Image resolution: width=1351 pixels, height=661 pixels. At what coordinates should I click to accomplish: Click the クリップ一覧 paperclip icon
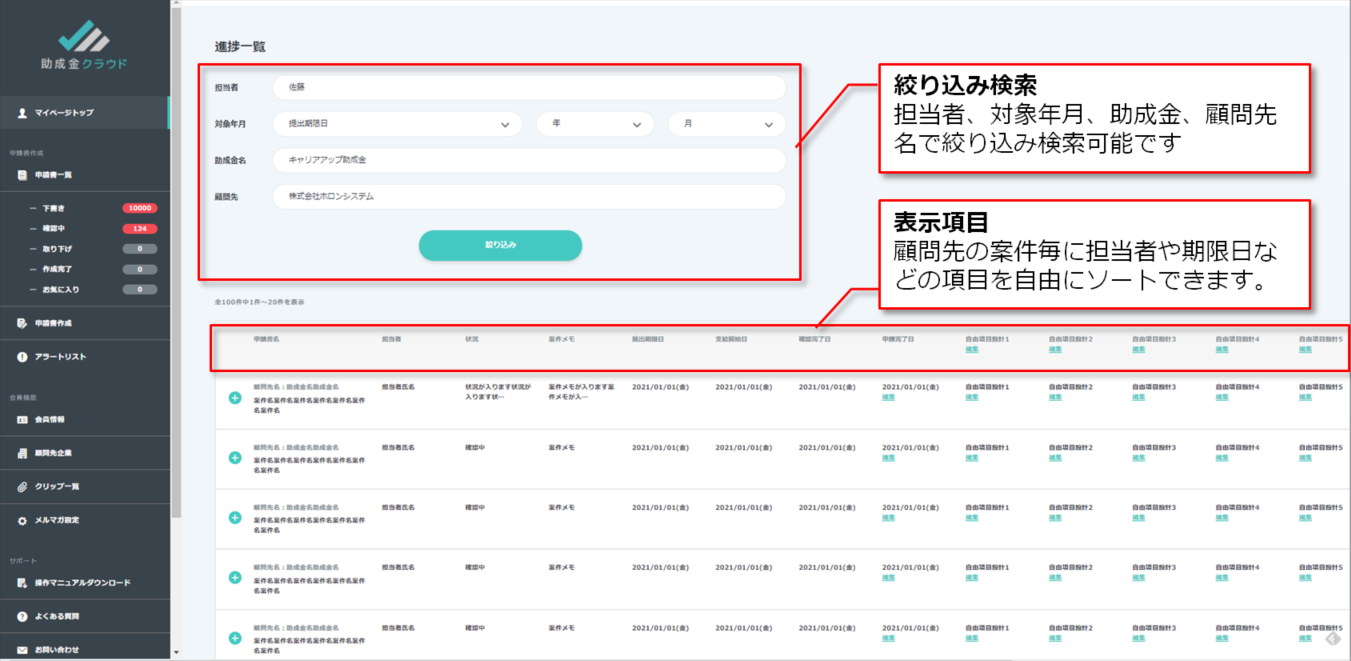point(22,487)
